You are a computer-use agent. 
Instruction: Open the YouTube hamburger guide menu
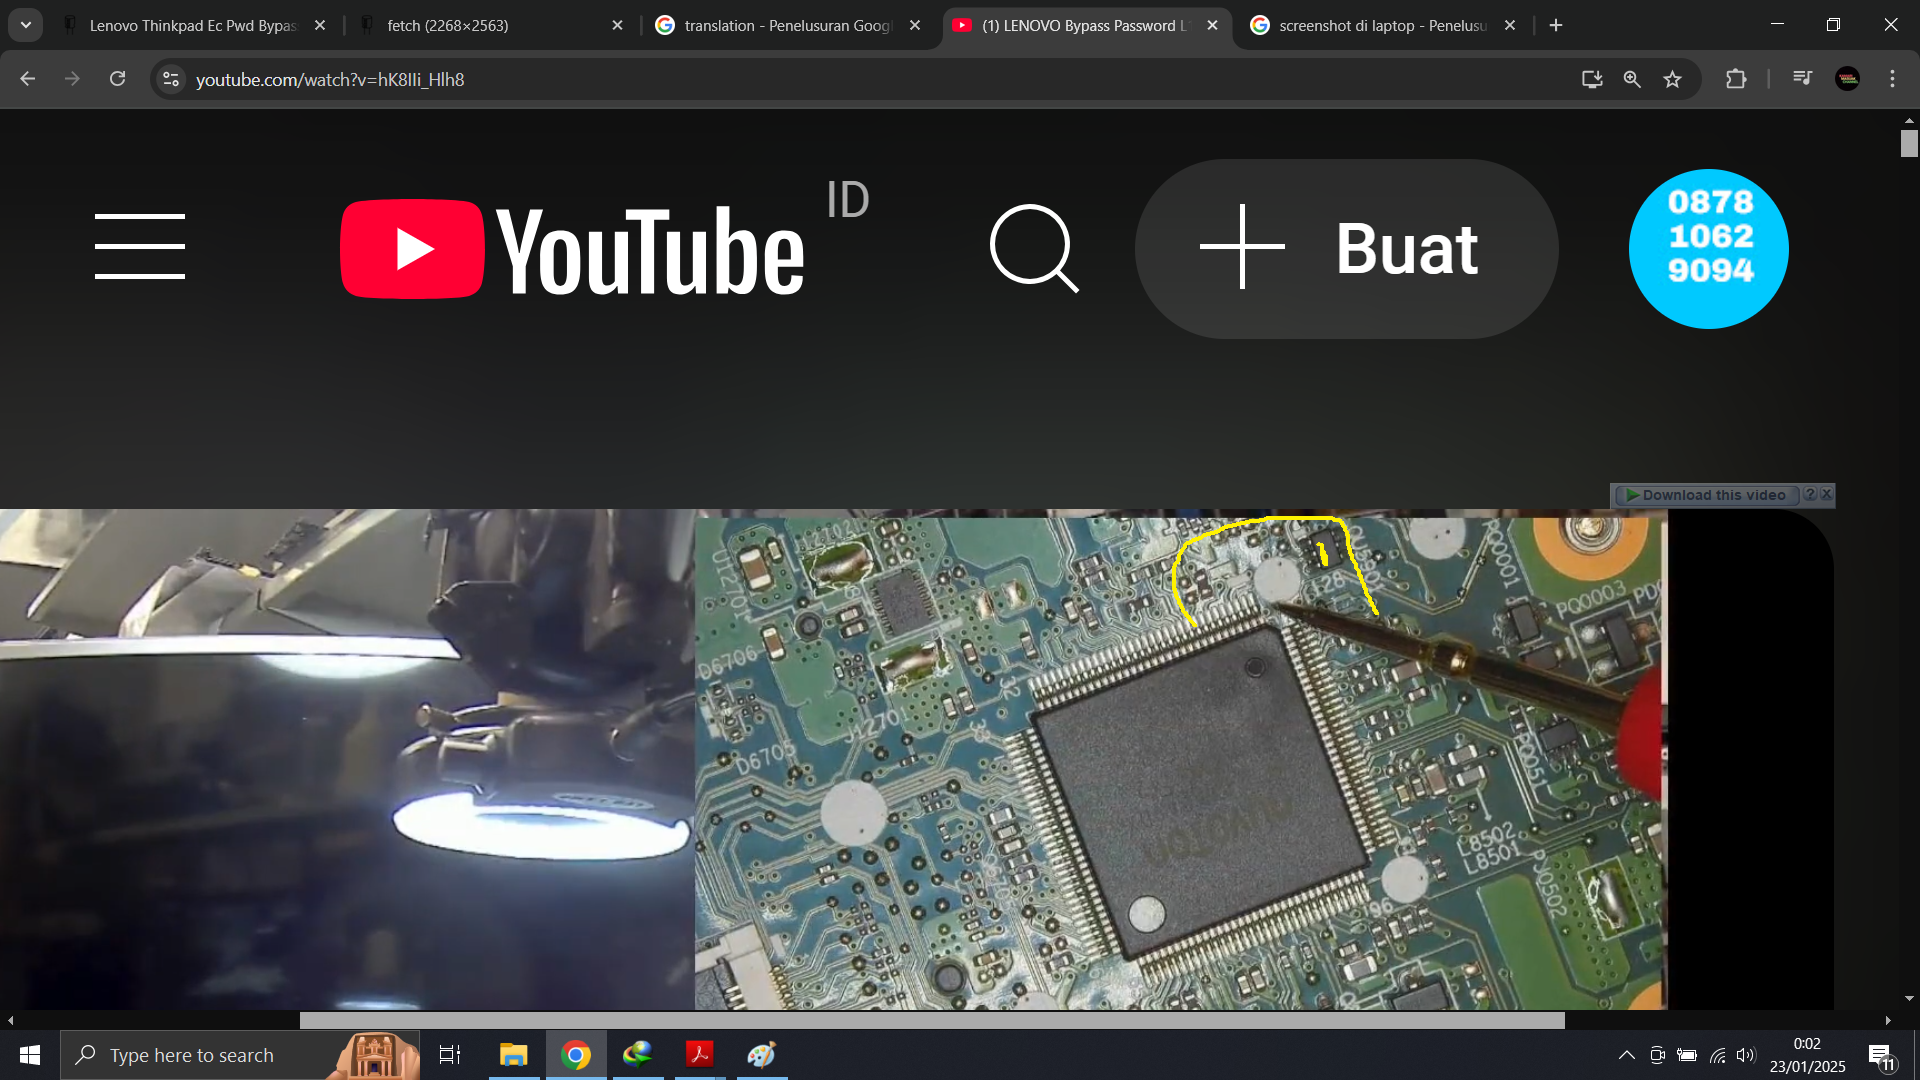point(140,246)
